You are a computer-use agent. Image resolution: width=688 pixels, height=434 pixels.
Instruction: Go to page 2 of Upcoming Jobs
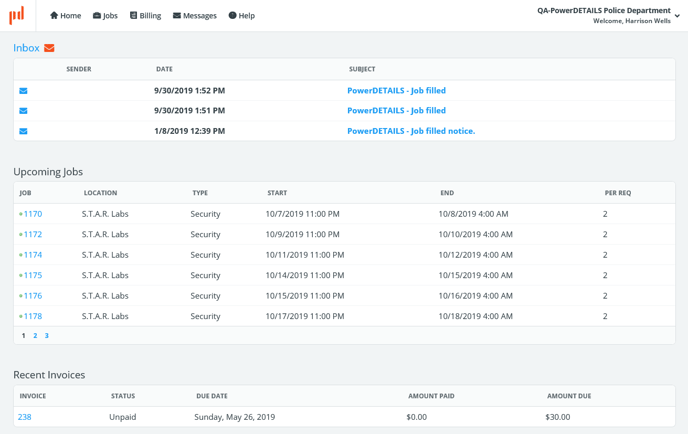35,336
